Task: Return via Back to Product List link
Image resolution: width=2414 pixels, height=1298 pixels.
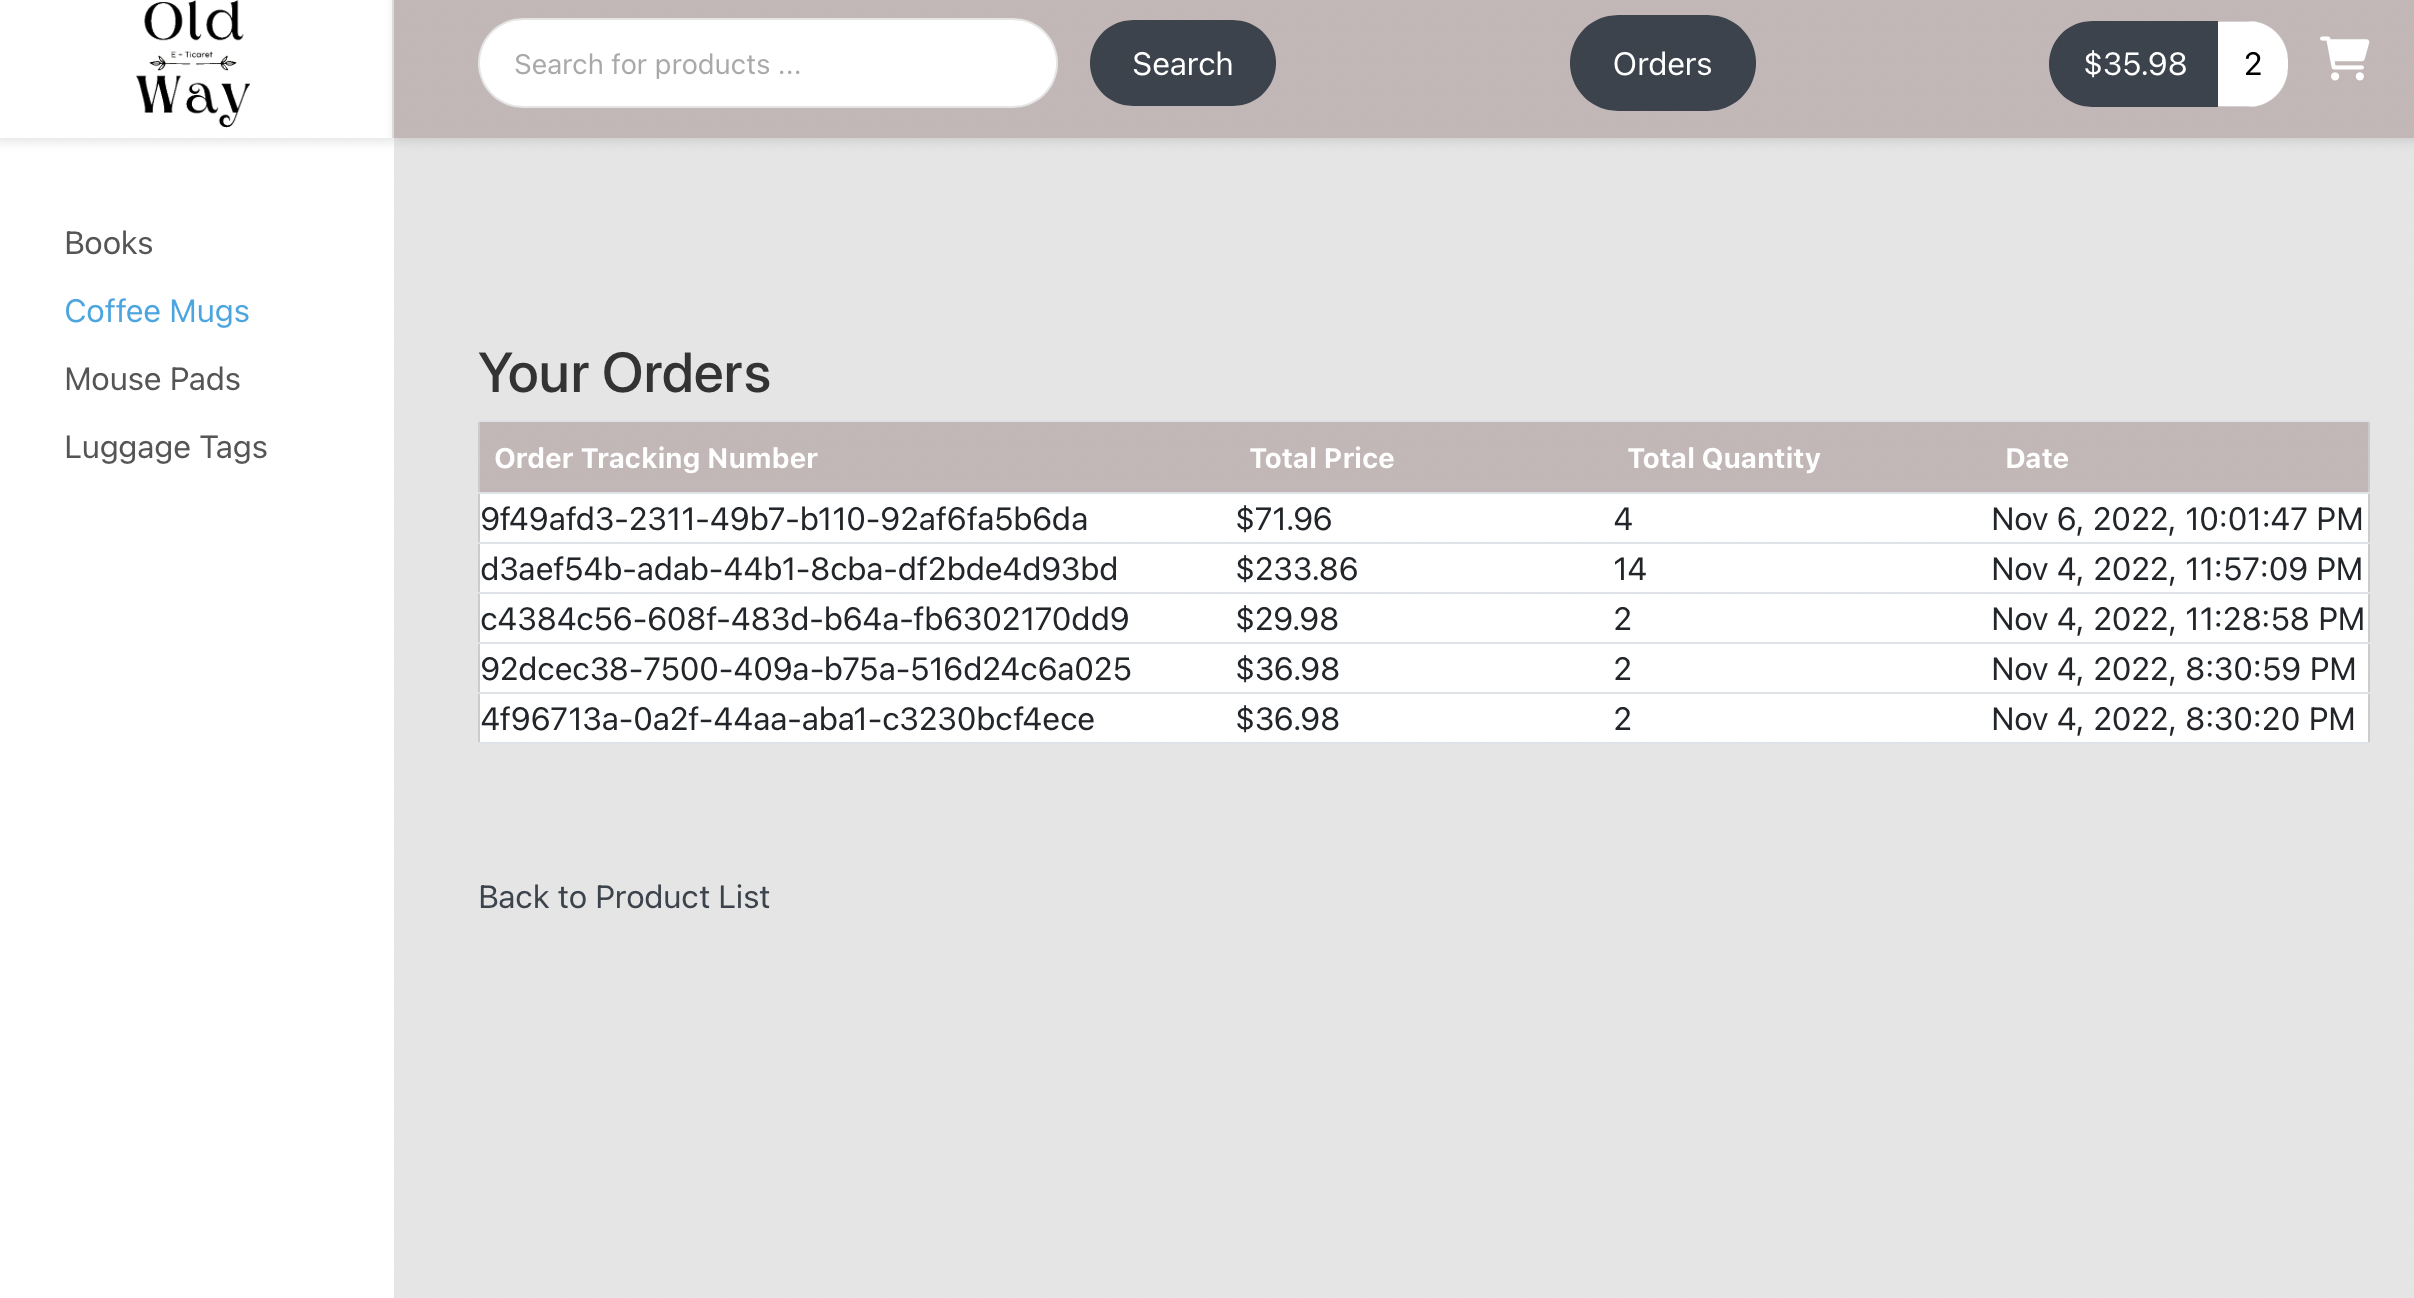Action: (623, 896)
